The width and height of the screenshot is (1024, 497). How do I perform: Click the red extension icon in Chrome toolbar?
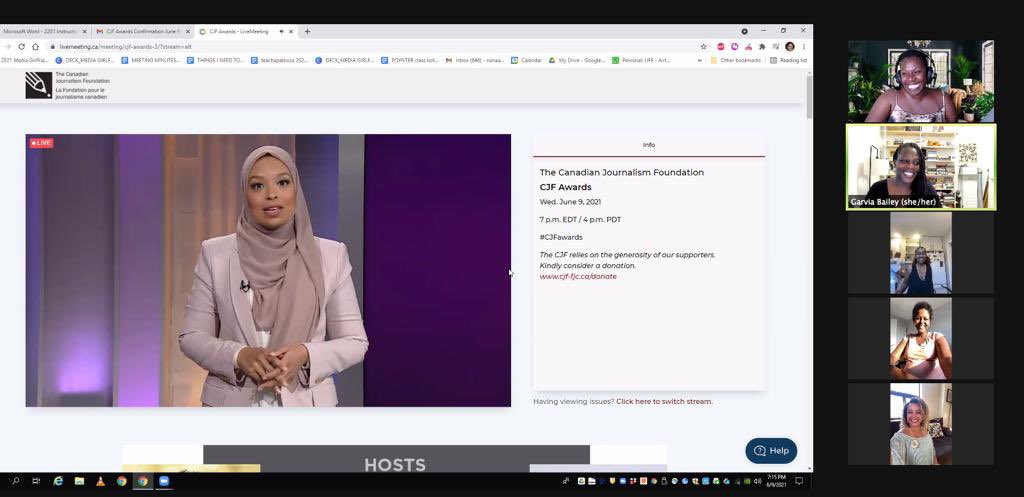(721, 46)
